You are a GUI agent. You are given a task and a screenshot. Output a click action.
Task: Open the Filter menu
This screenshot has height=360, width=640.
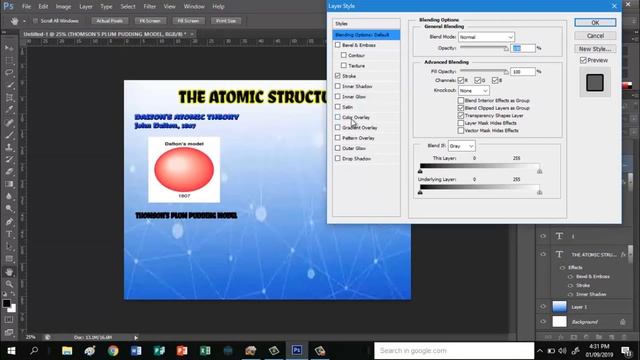tap(149, 7)
